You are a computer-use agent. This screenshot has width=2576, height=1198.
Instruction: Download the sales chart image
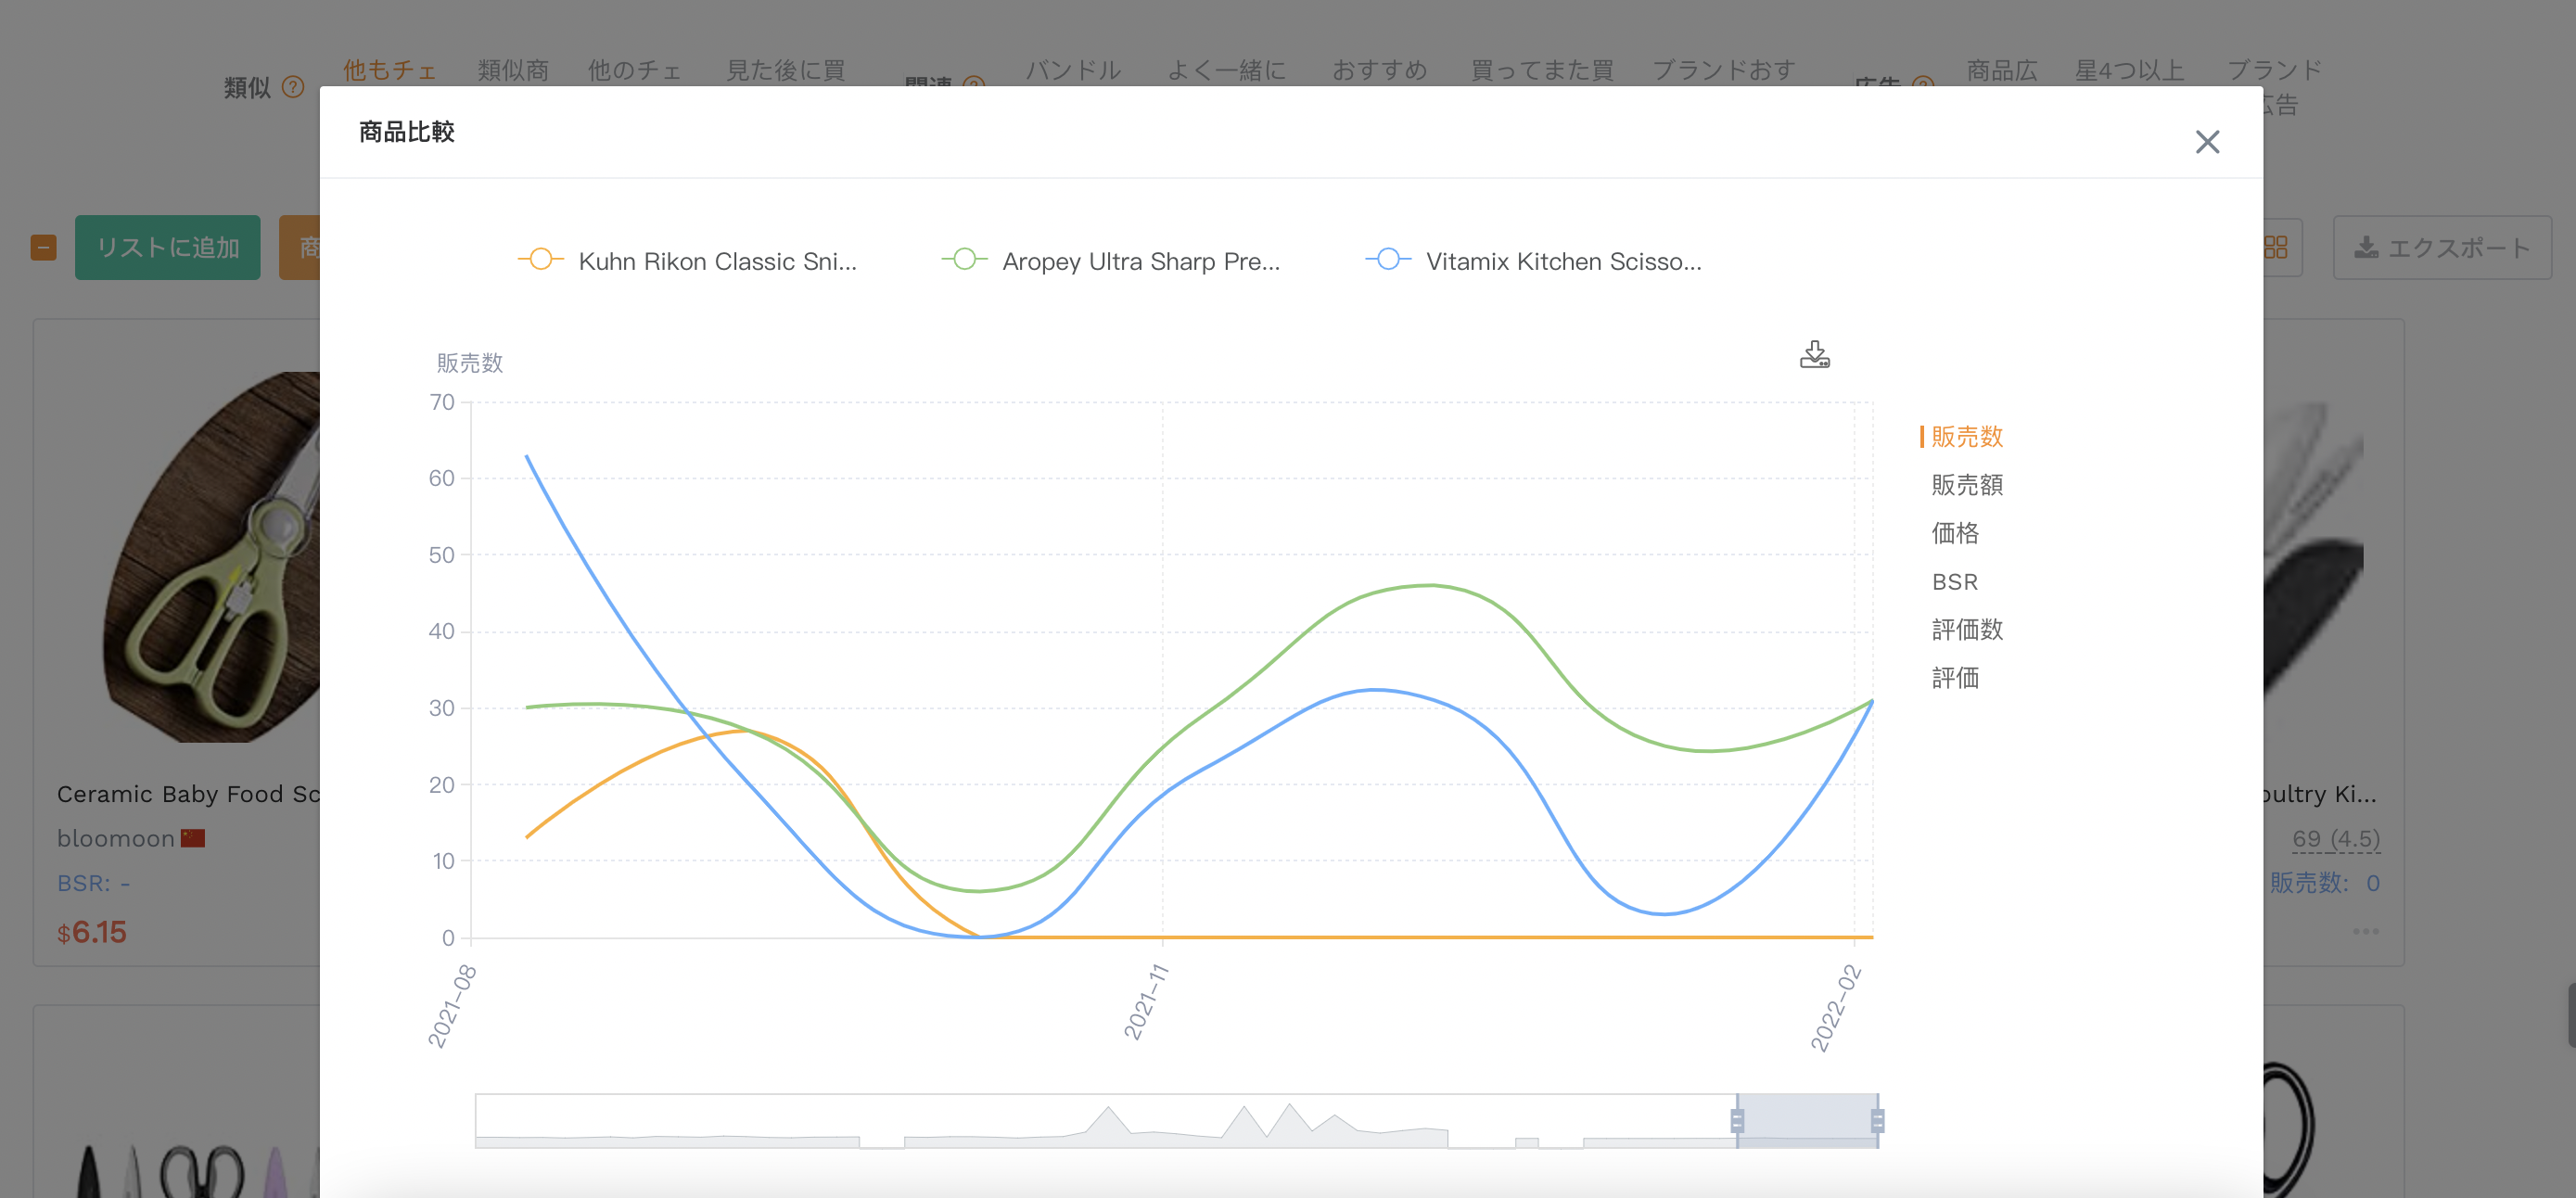point(1814,355)
